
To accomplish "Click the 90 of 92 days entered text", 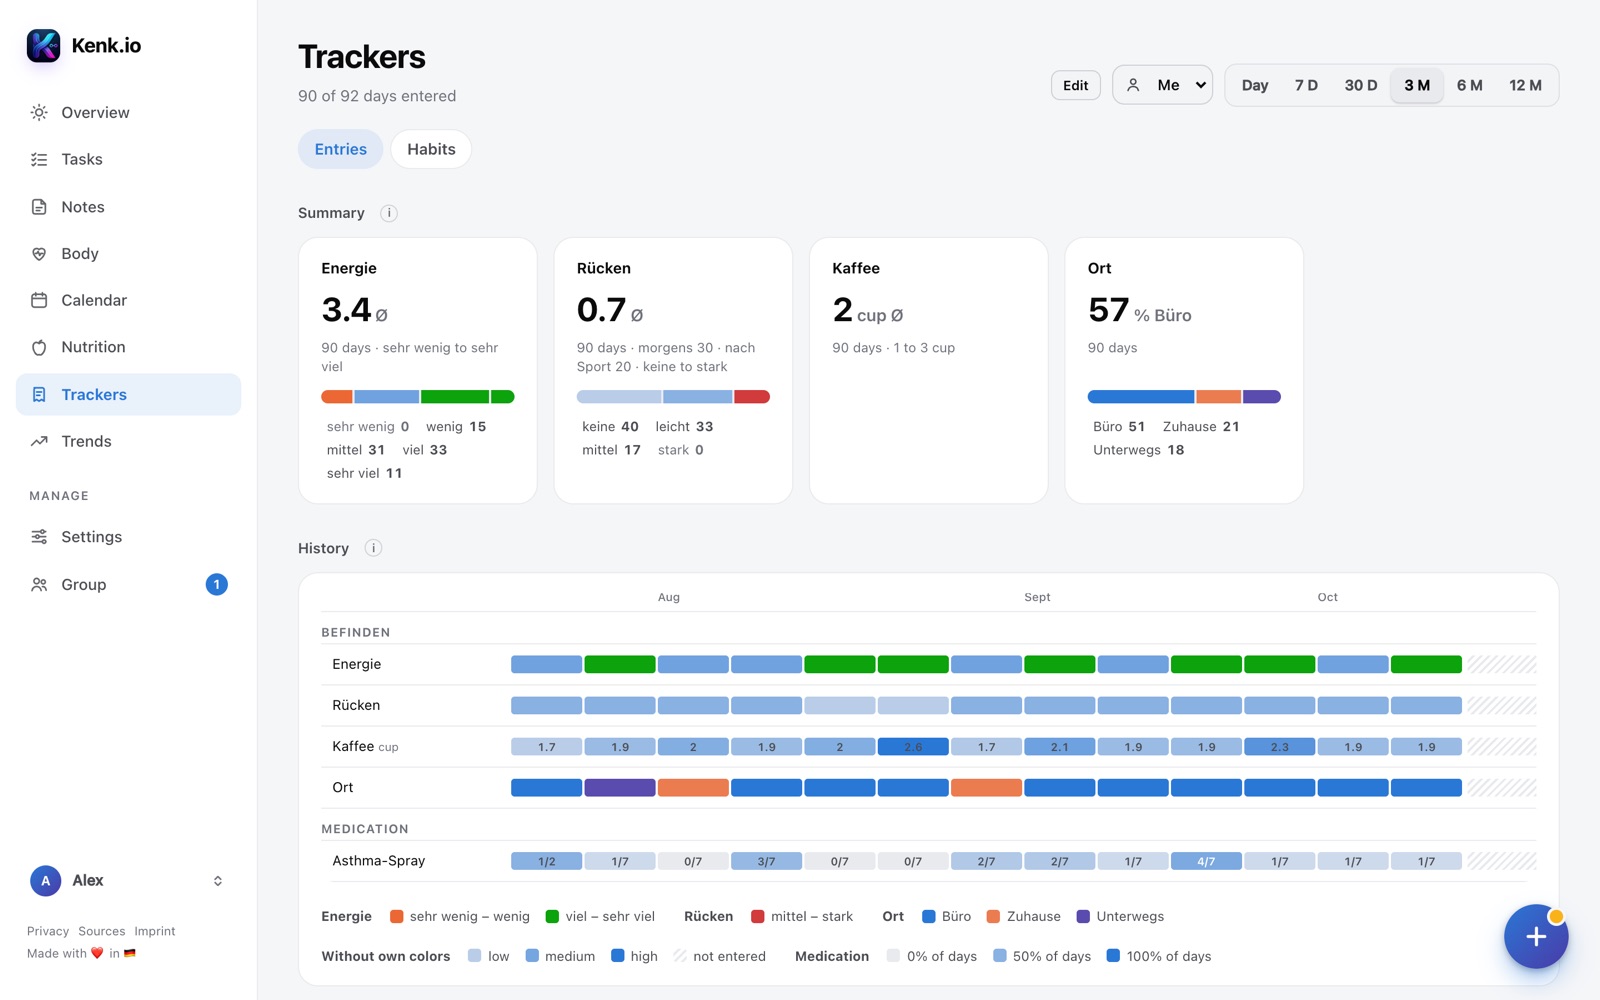I will 377,96.
